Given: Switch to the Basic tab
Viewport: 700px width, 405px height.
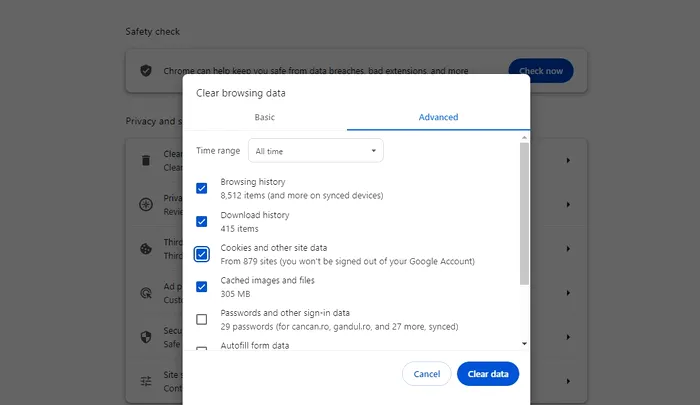Looking at the screenshot, I should pos(265,117).
